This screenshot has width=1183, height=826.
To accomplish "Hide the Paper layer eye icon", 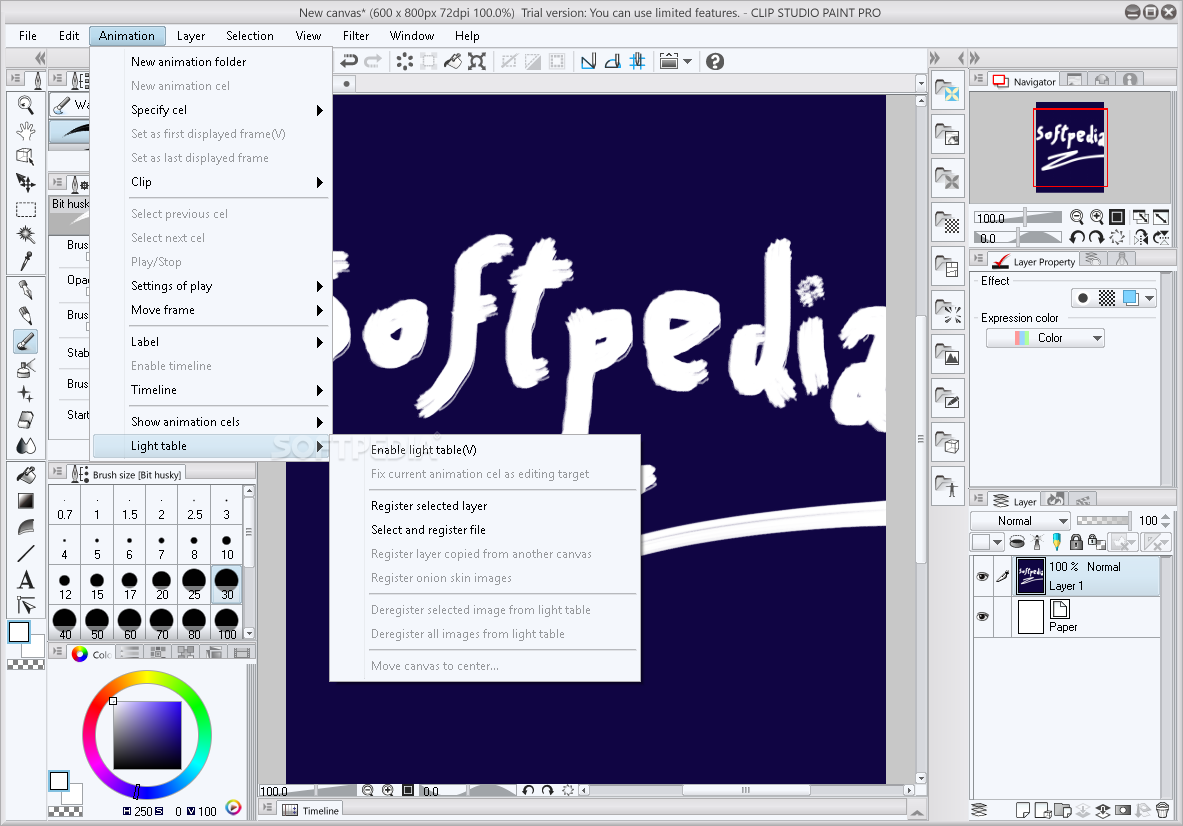I will coord(982,616).
